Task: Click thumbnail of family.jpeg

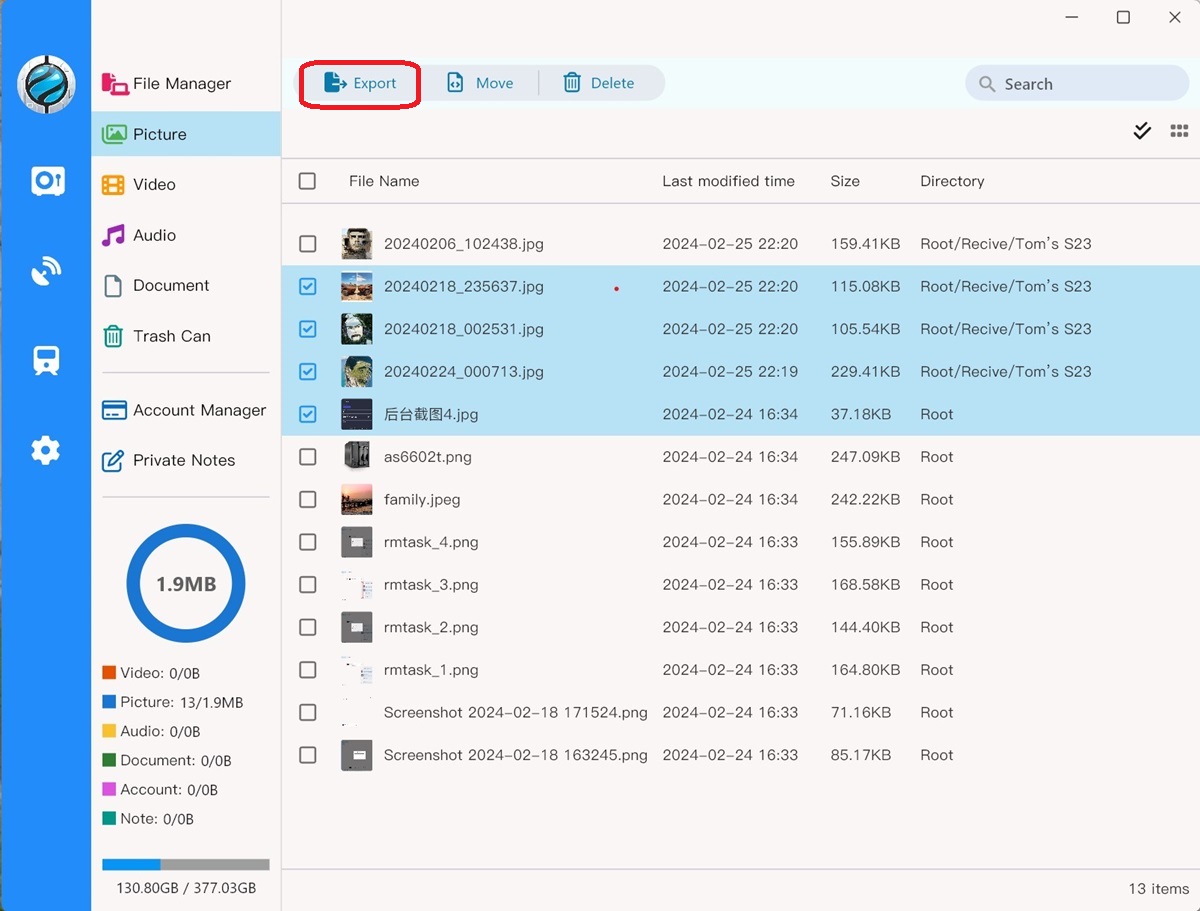Action: [357, 500]
